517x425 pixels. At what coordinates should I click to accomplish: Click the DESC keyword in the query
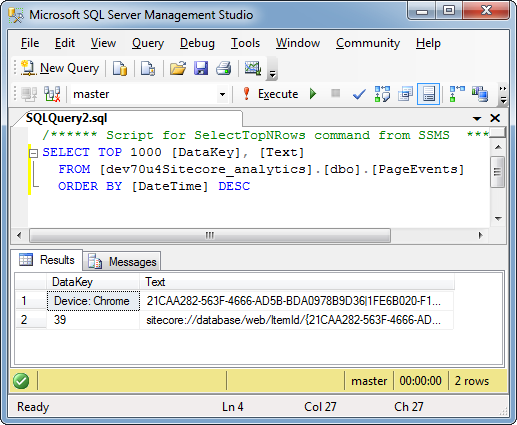[234, 186]
